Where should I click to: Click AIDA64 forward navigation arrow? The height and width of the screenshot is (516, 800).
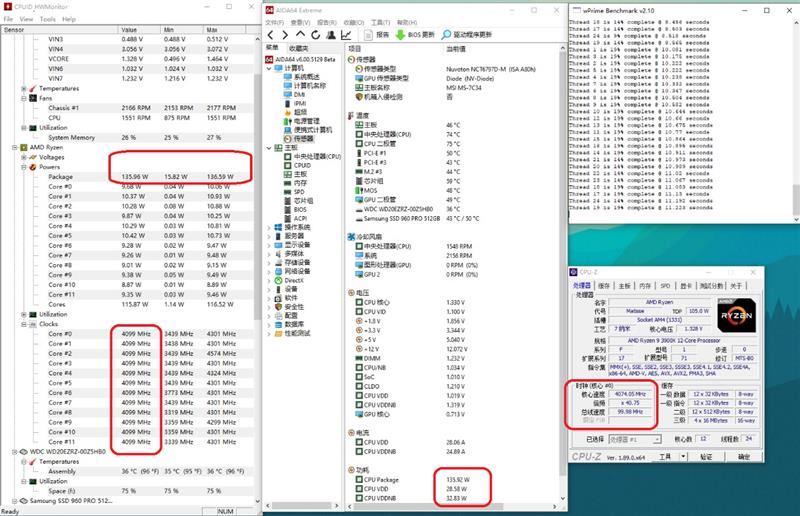pos(285,35)
